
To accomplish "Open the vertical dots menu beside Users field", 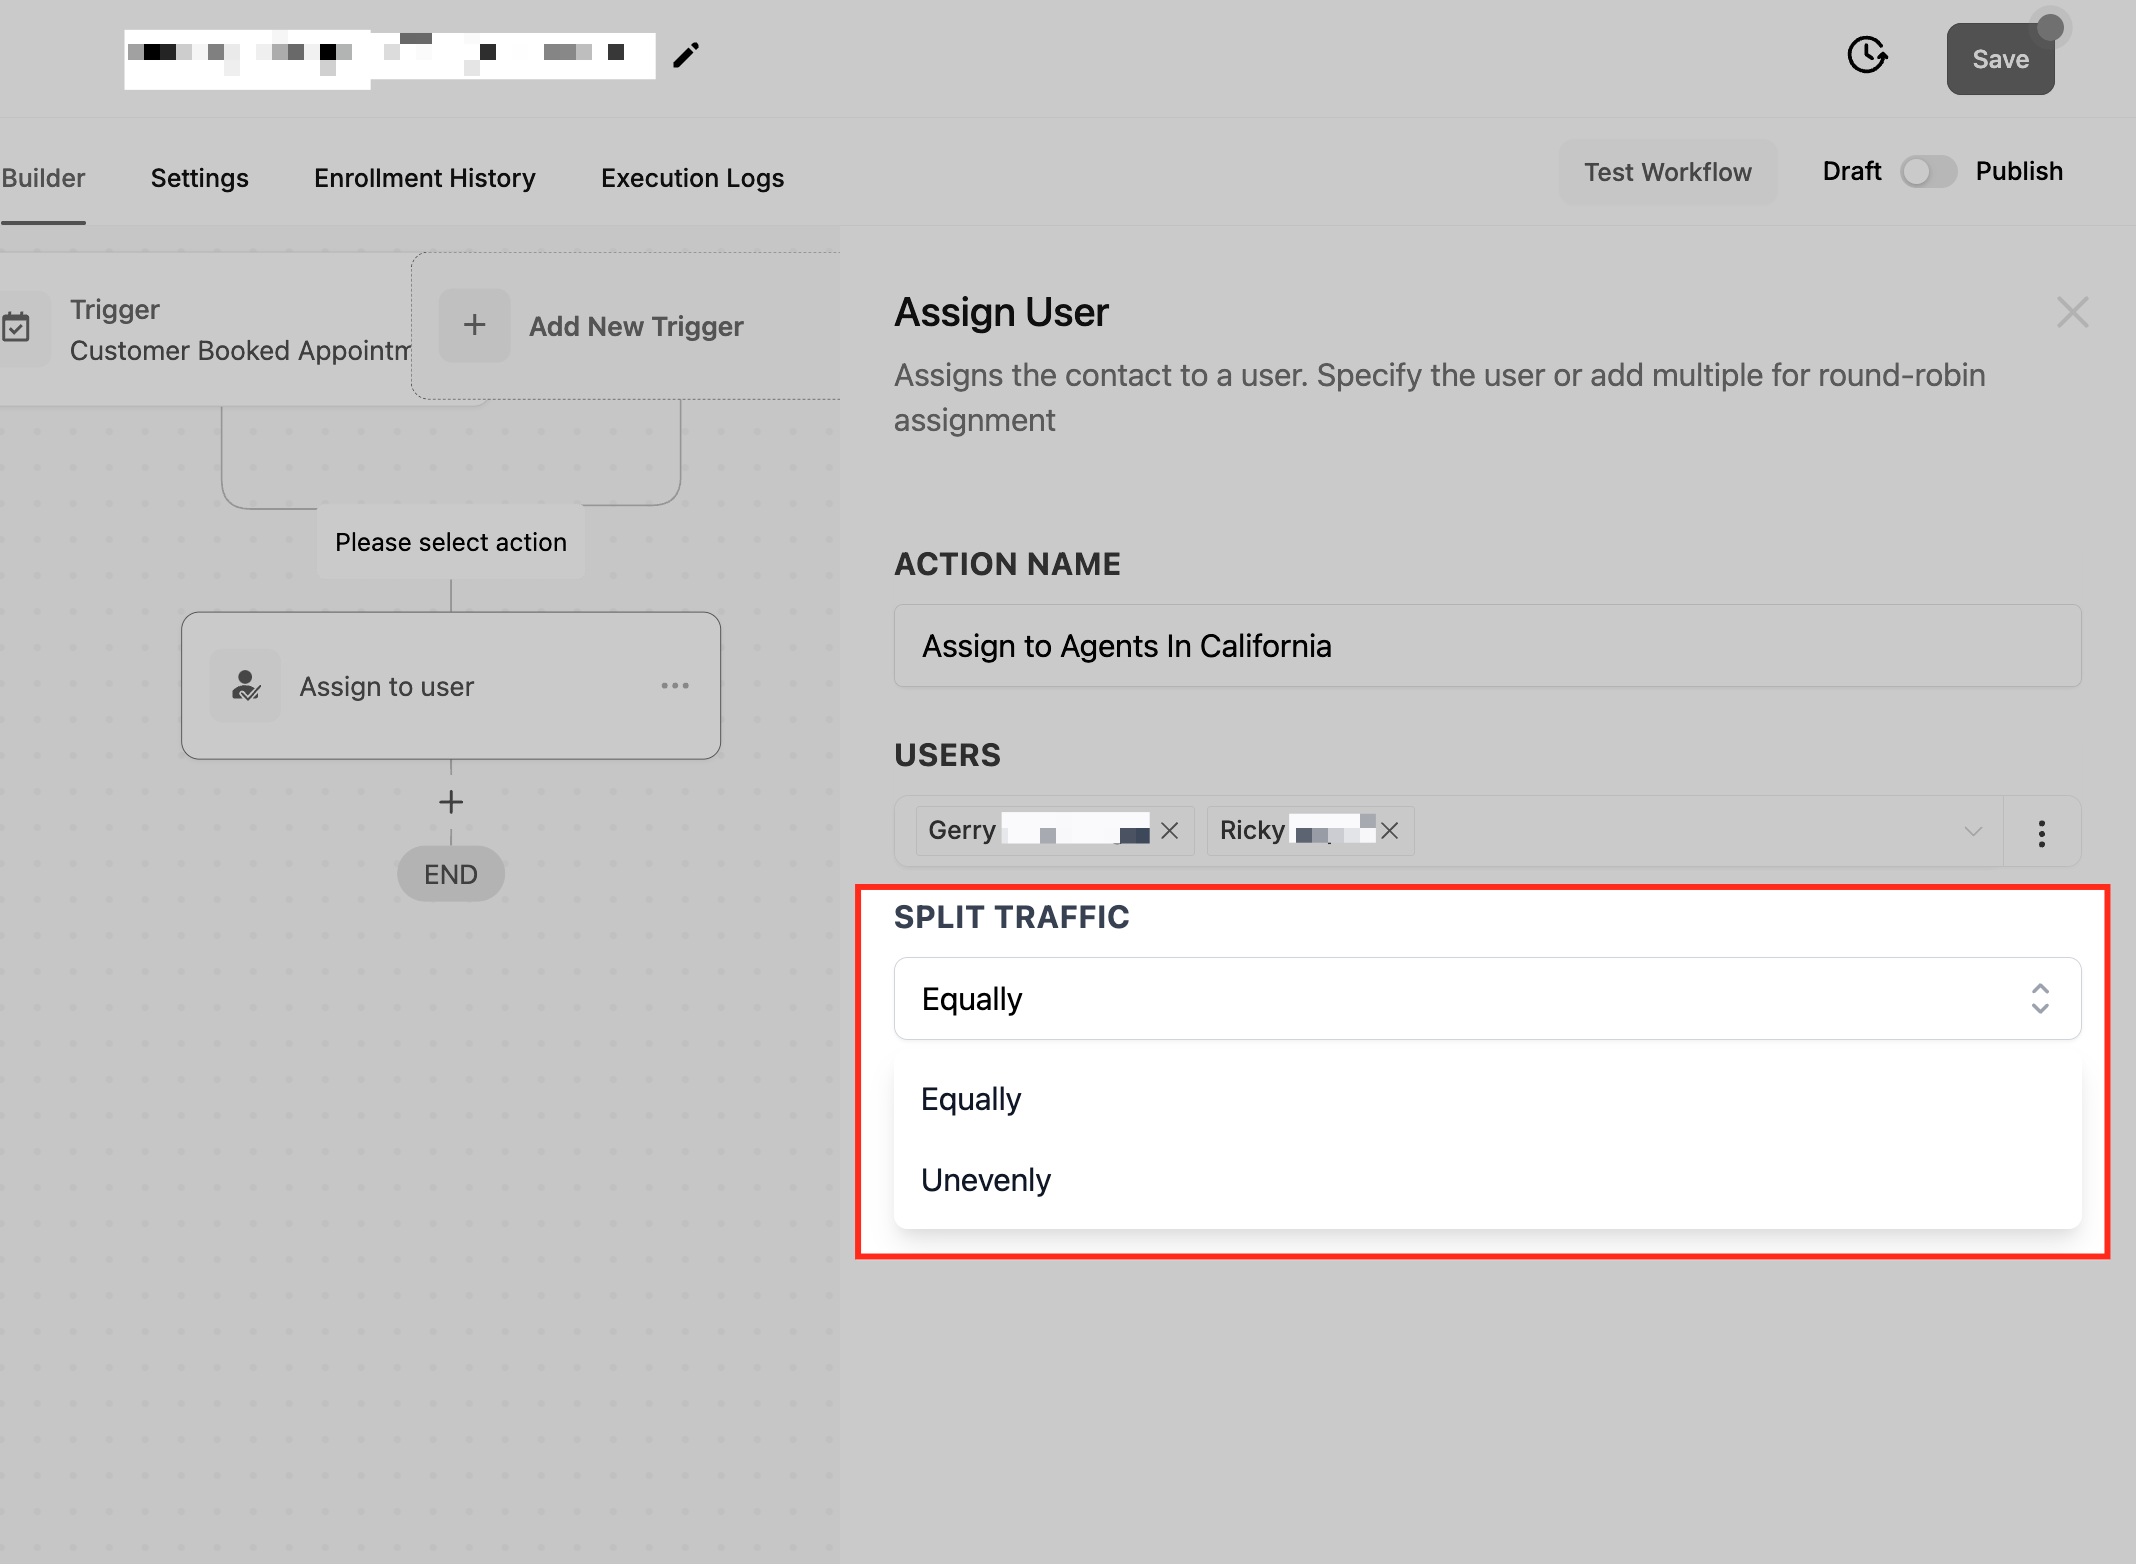I will point(2042,832).
